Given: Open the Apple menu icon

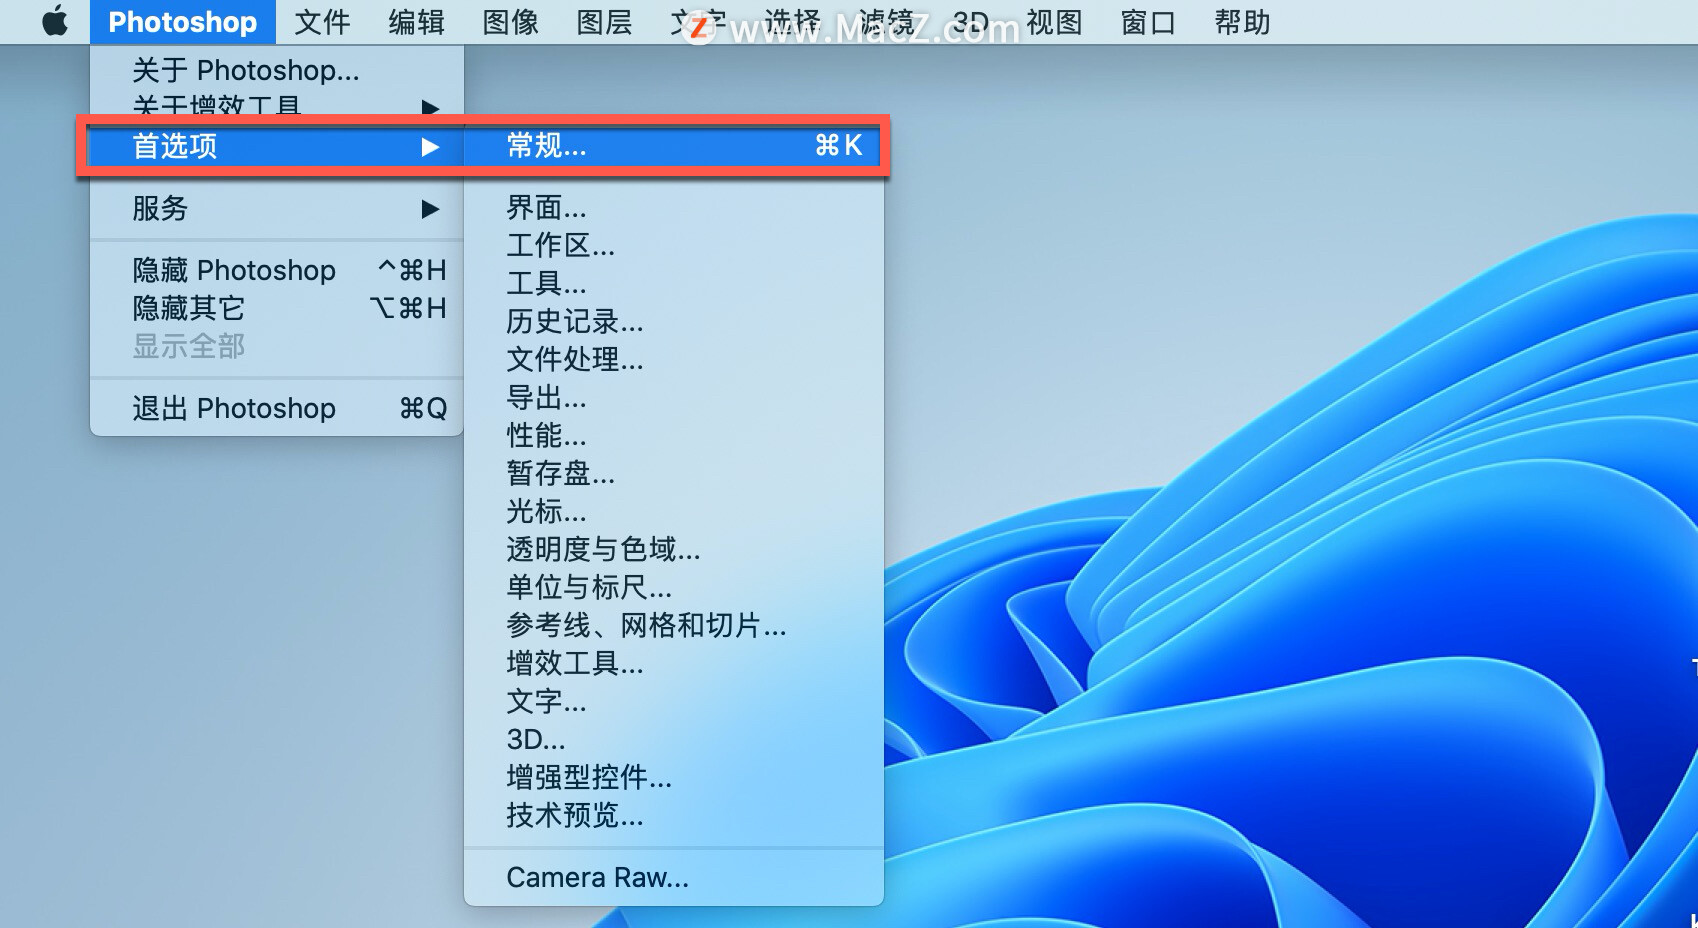Looking at the screenshot, I should click(55, 21).
